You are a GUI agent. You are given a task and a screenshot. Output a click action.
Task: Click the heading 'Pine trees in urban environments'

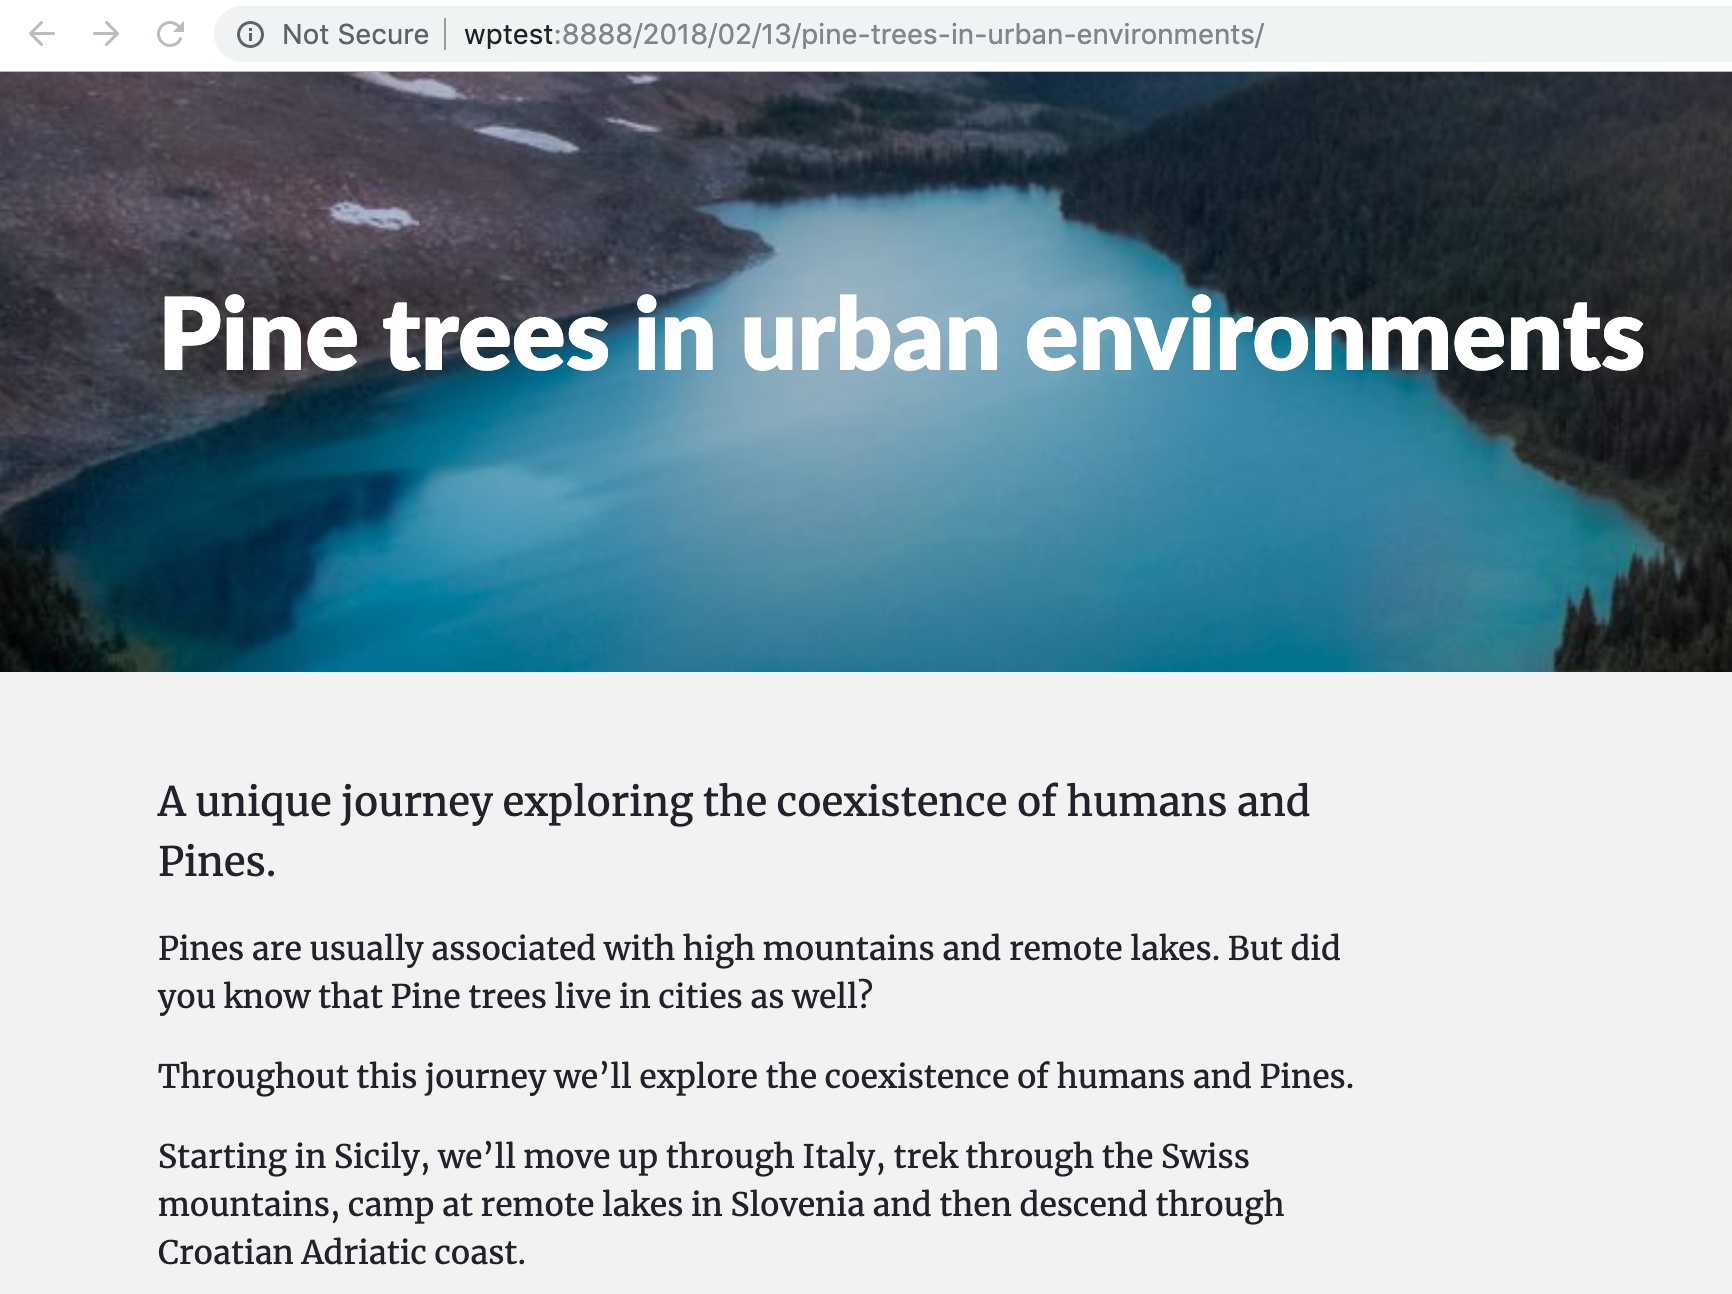point(902,335)
